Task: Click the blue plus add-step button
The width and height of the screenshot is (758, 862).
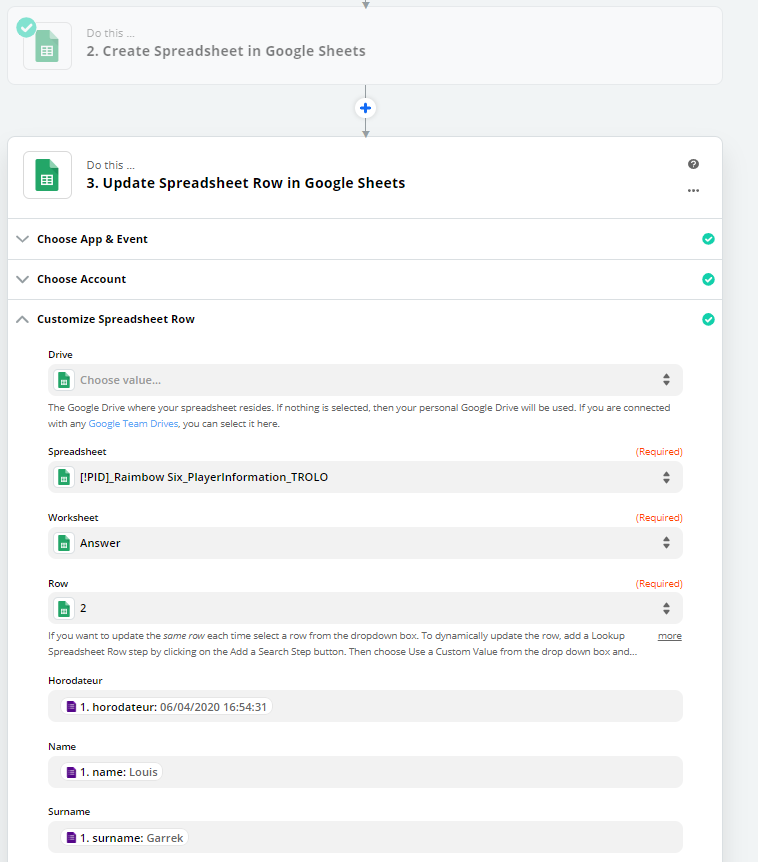Action: (366, 108)
